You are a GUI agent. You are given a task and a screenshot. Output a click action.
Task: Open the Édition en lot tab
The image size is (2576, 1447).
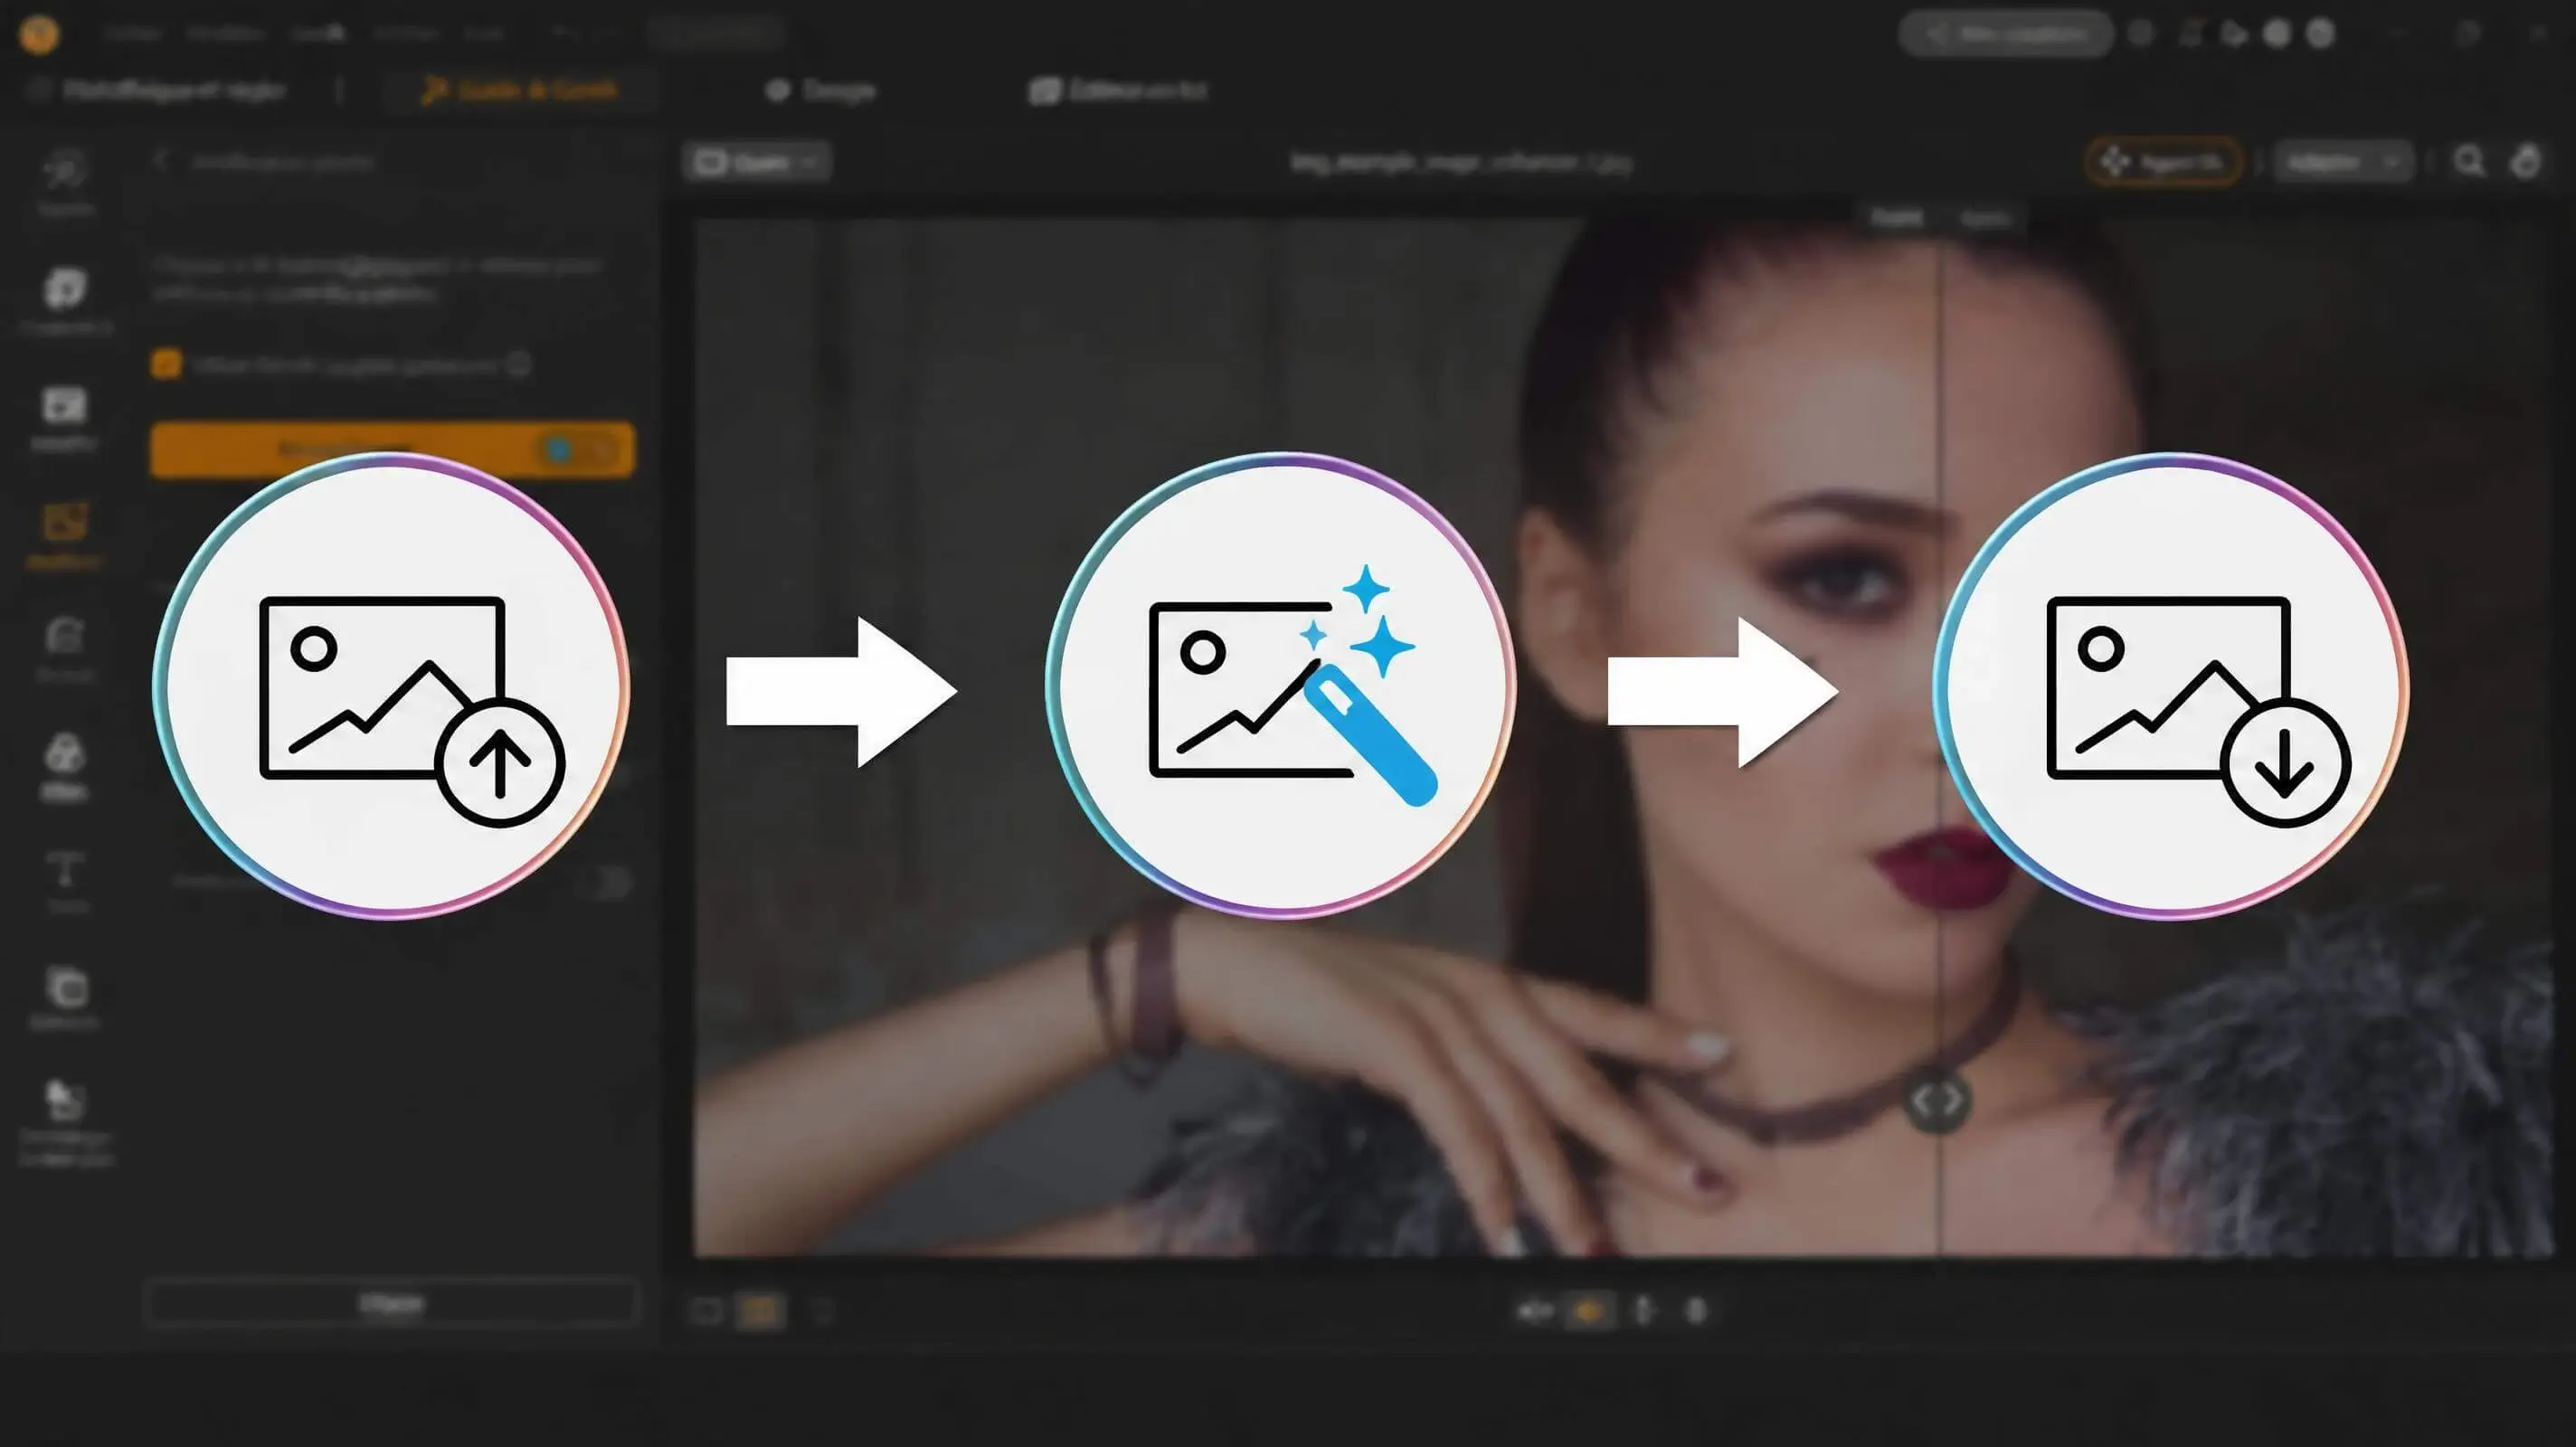[1118, 91]
